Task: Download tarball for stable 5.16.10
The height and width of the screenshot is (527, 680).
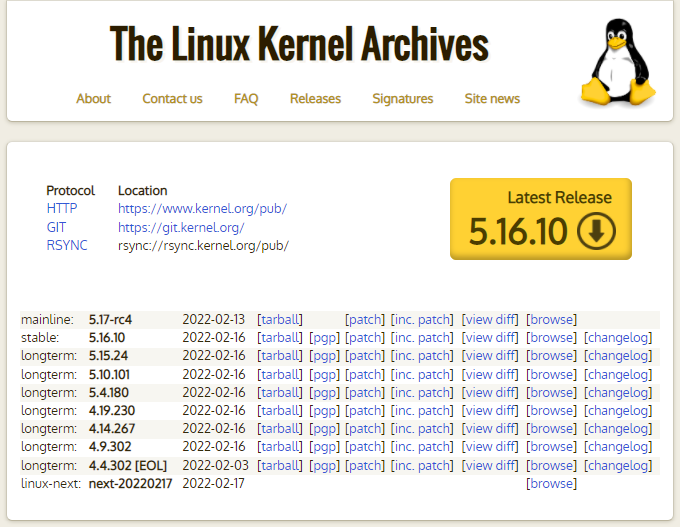Action: tap(280, 337)
